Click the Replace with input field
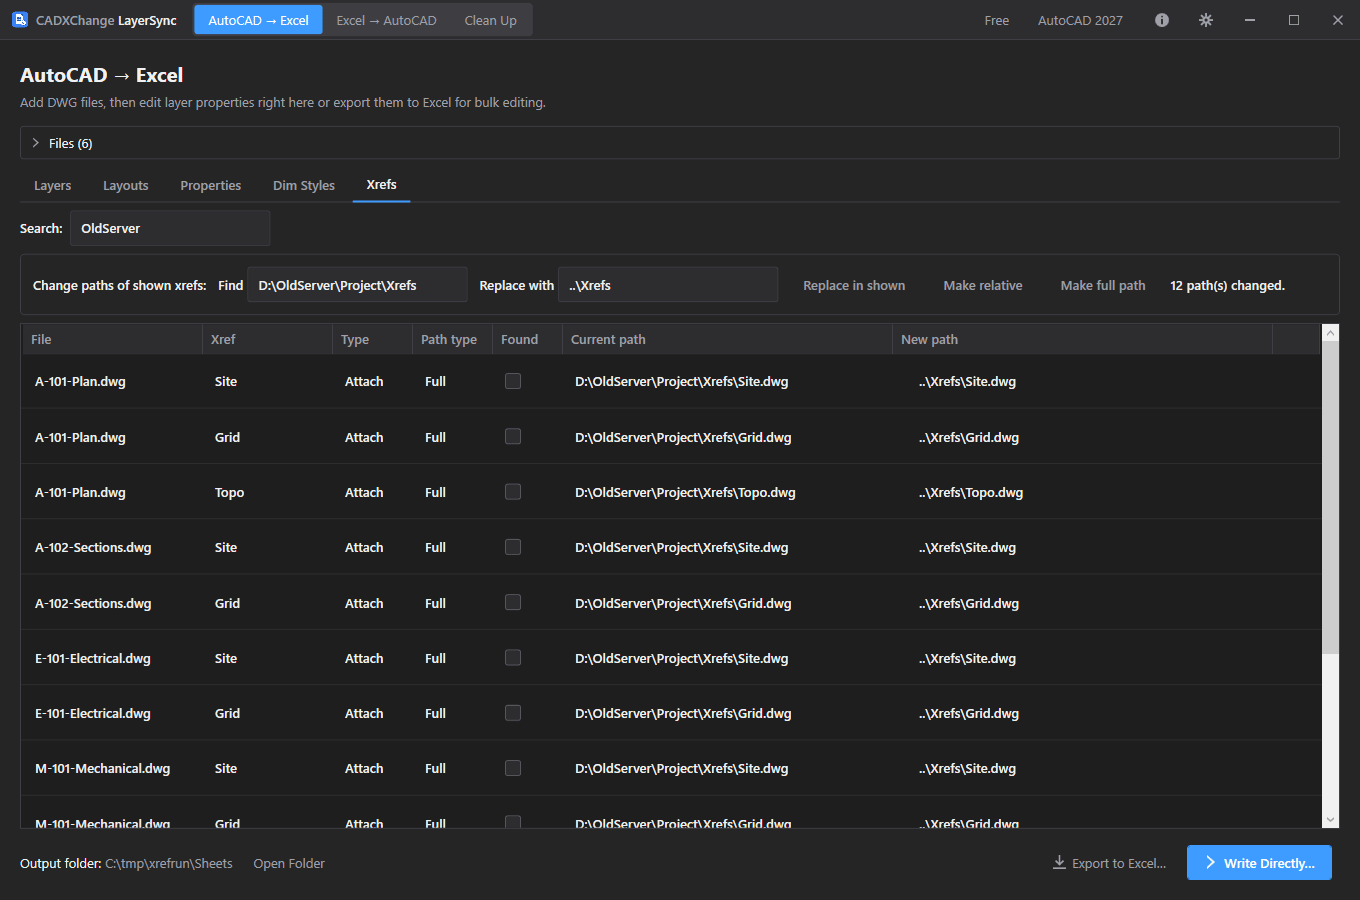 [668, 285]
